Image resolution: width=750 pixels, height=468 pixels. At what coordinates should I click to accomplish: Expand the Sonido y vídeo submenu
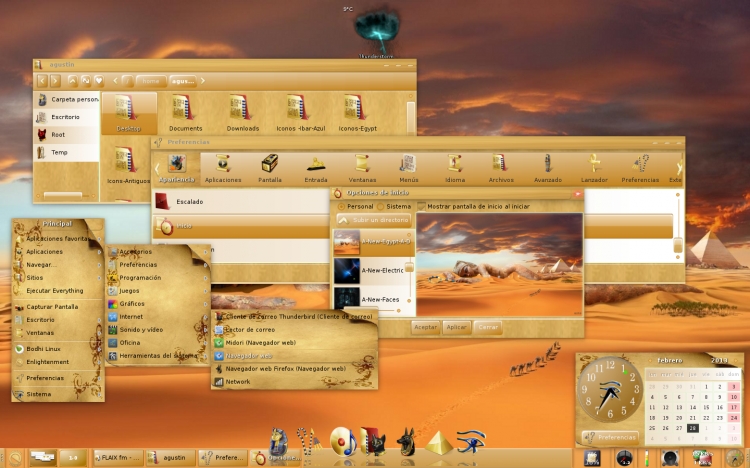click(x=158, y=329)
